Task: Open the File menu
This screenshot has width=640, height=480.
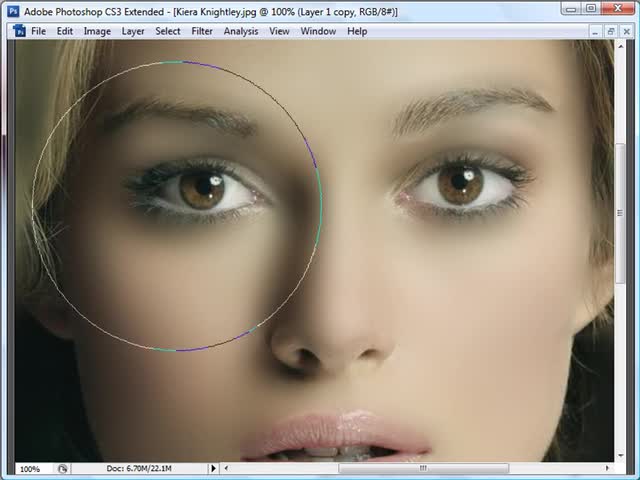Action: coord(38,31)
